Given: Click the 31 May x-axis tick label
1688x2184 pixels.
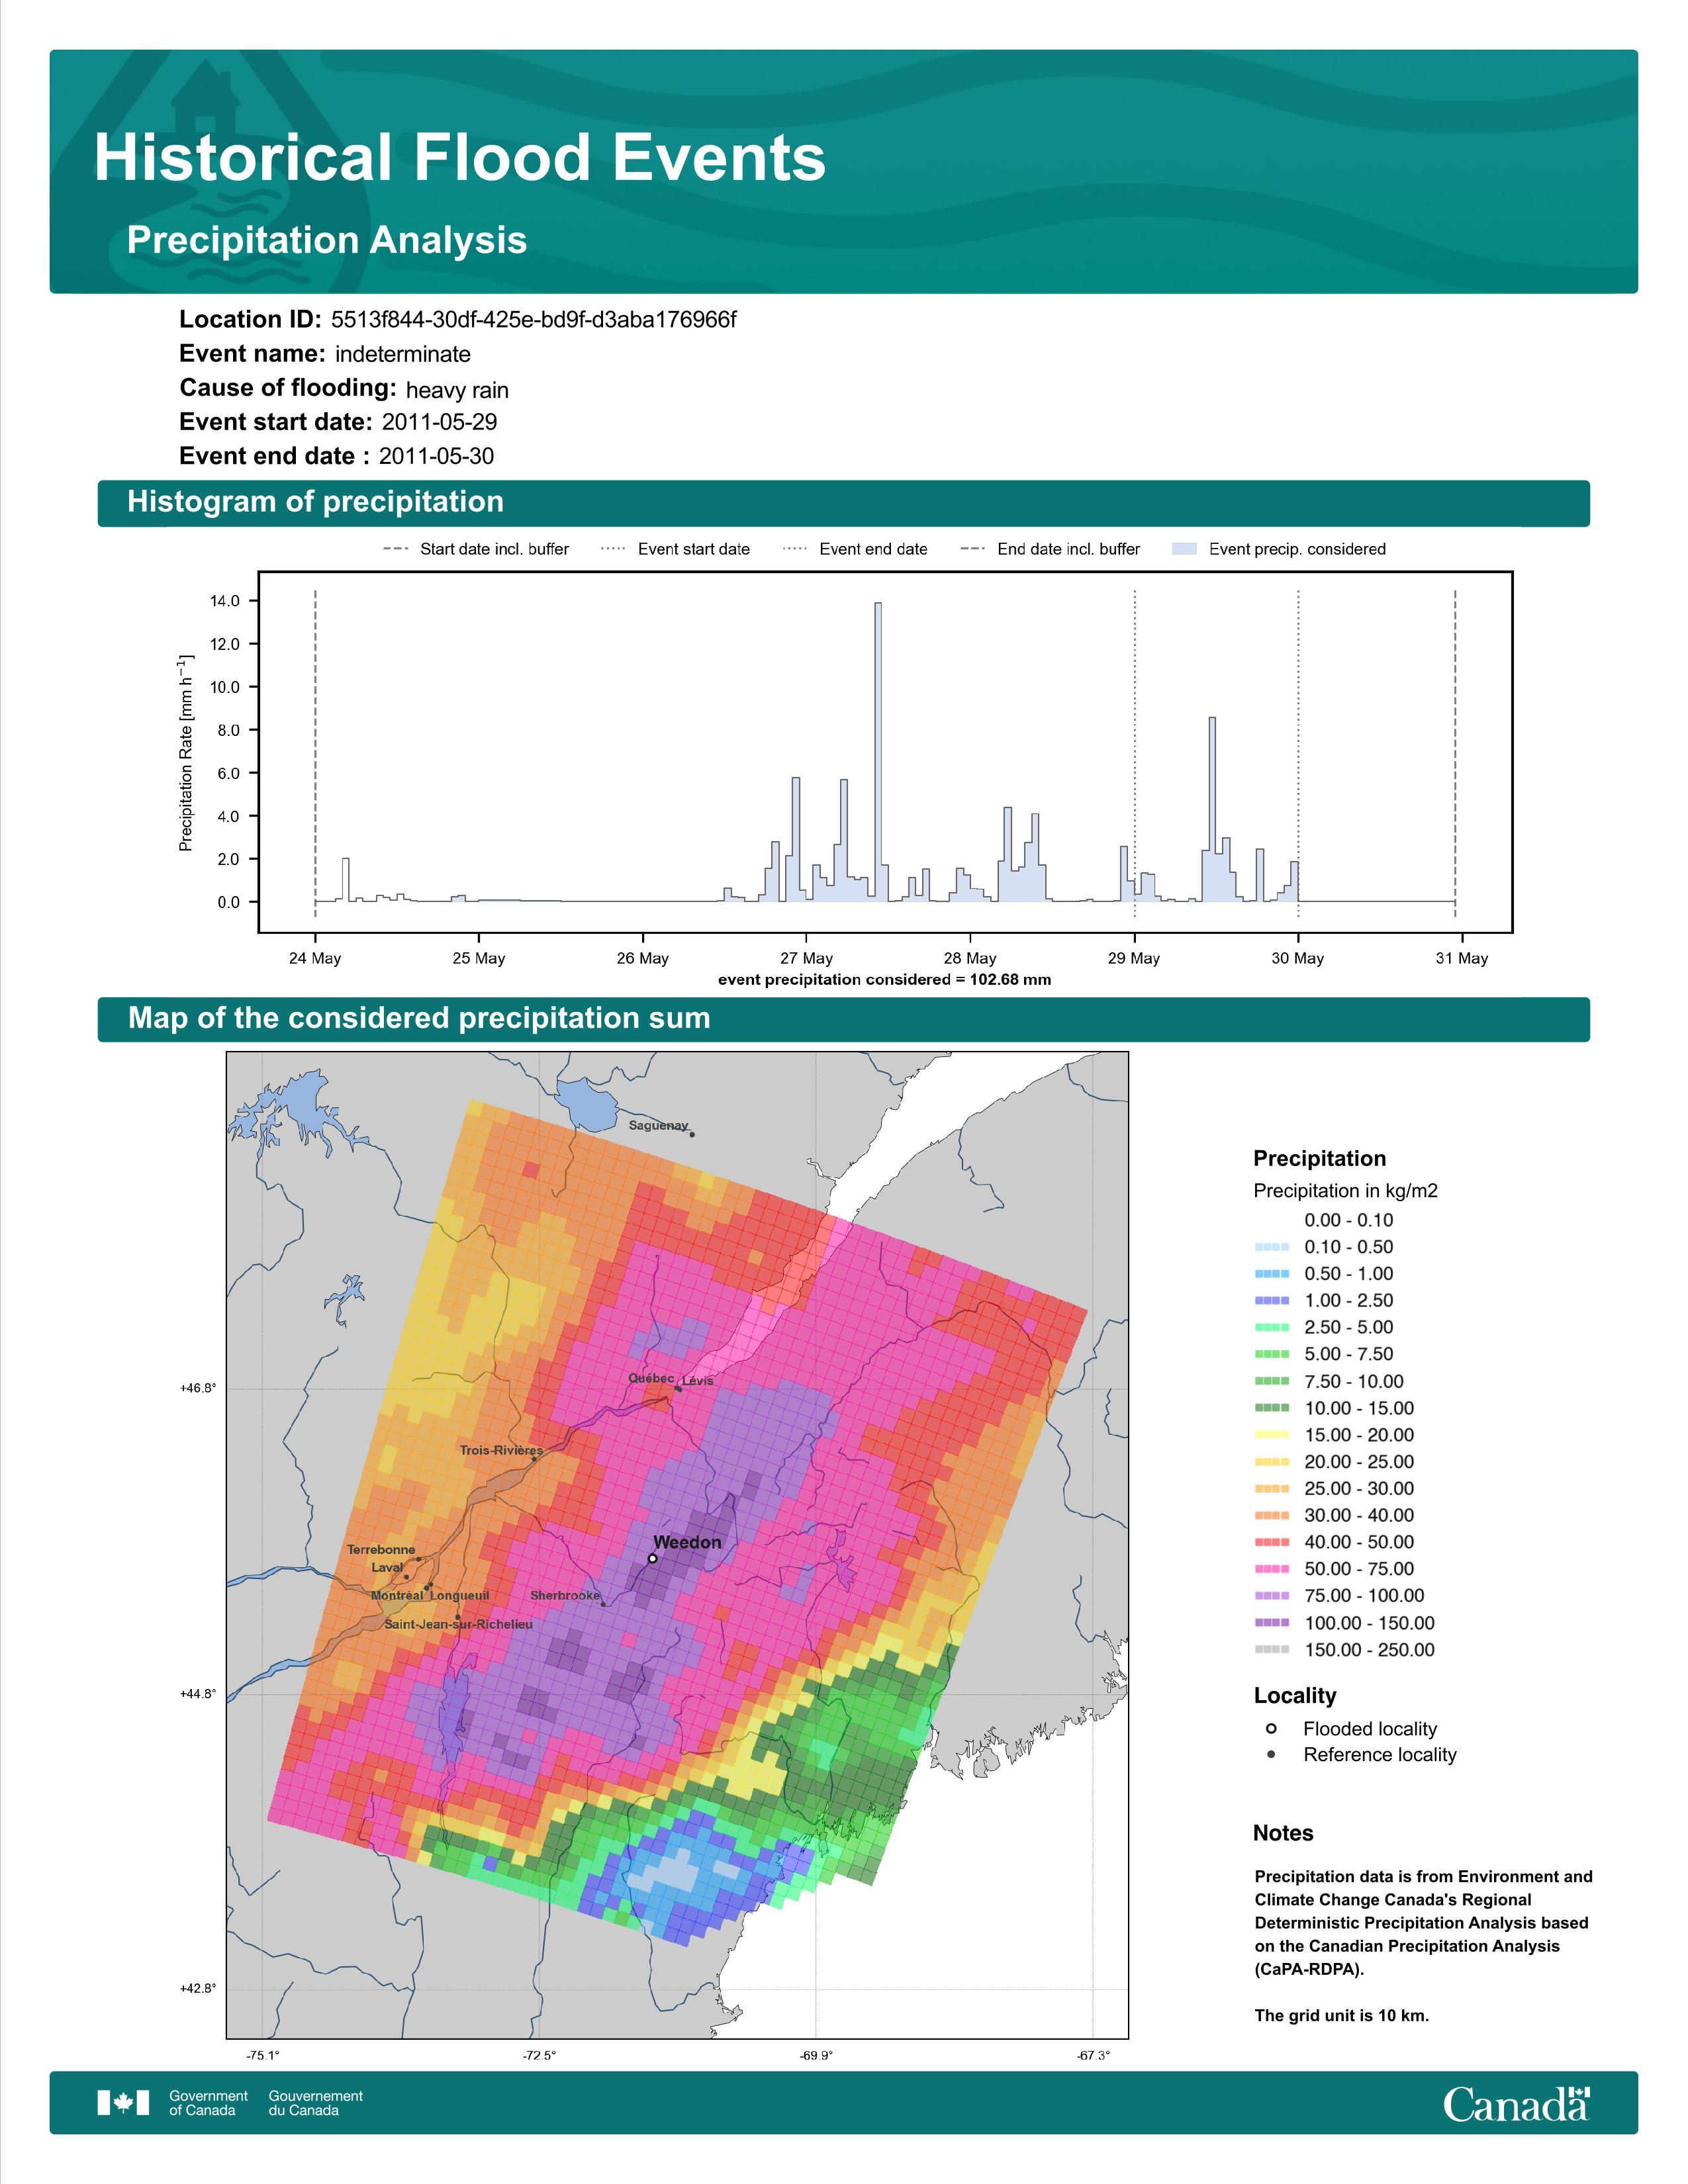Looking at the screenshot, I should (x=1462, y=958).
